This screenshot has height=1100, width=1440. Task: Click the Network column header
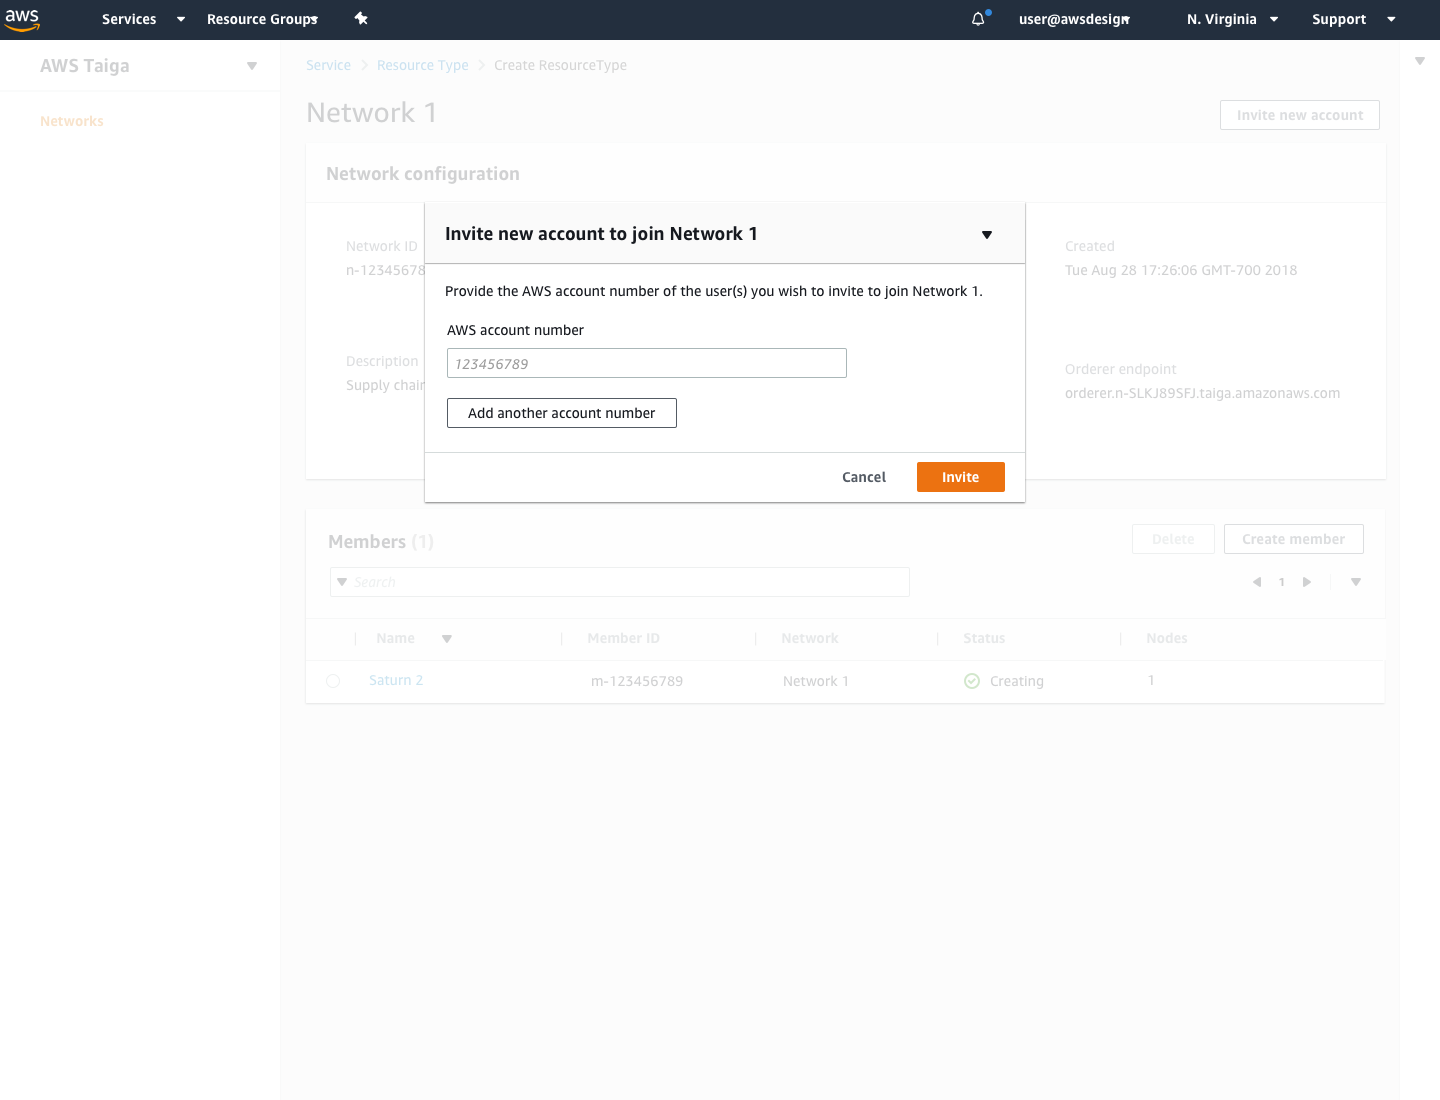point(810,638)
